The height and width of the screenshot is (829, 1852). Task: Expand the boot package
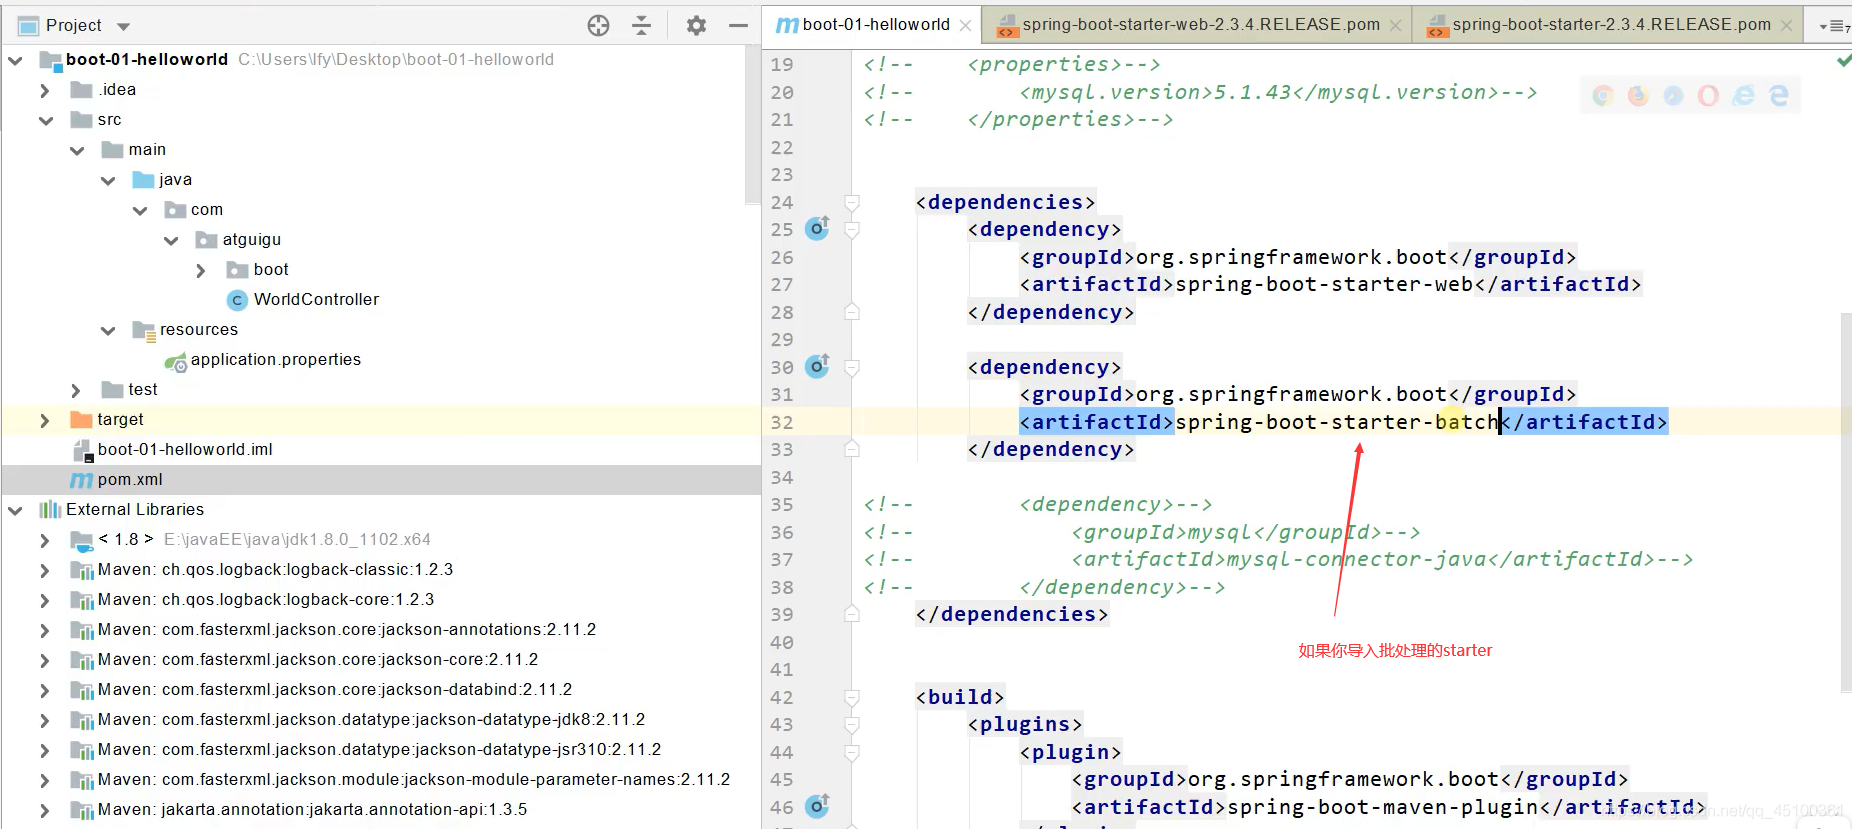[x=201, y=270]
